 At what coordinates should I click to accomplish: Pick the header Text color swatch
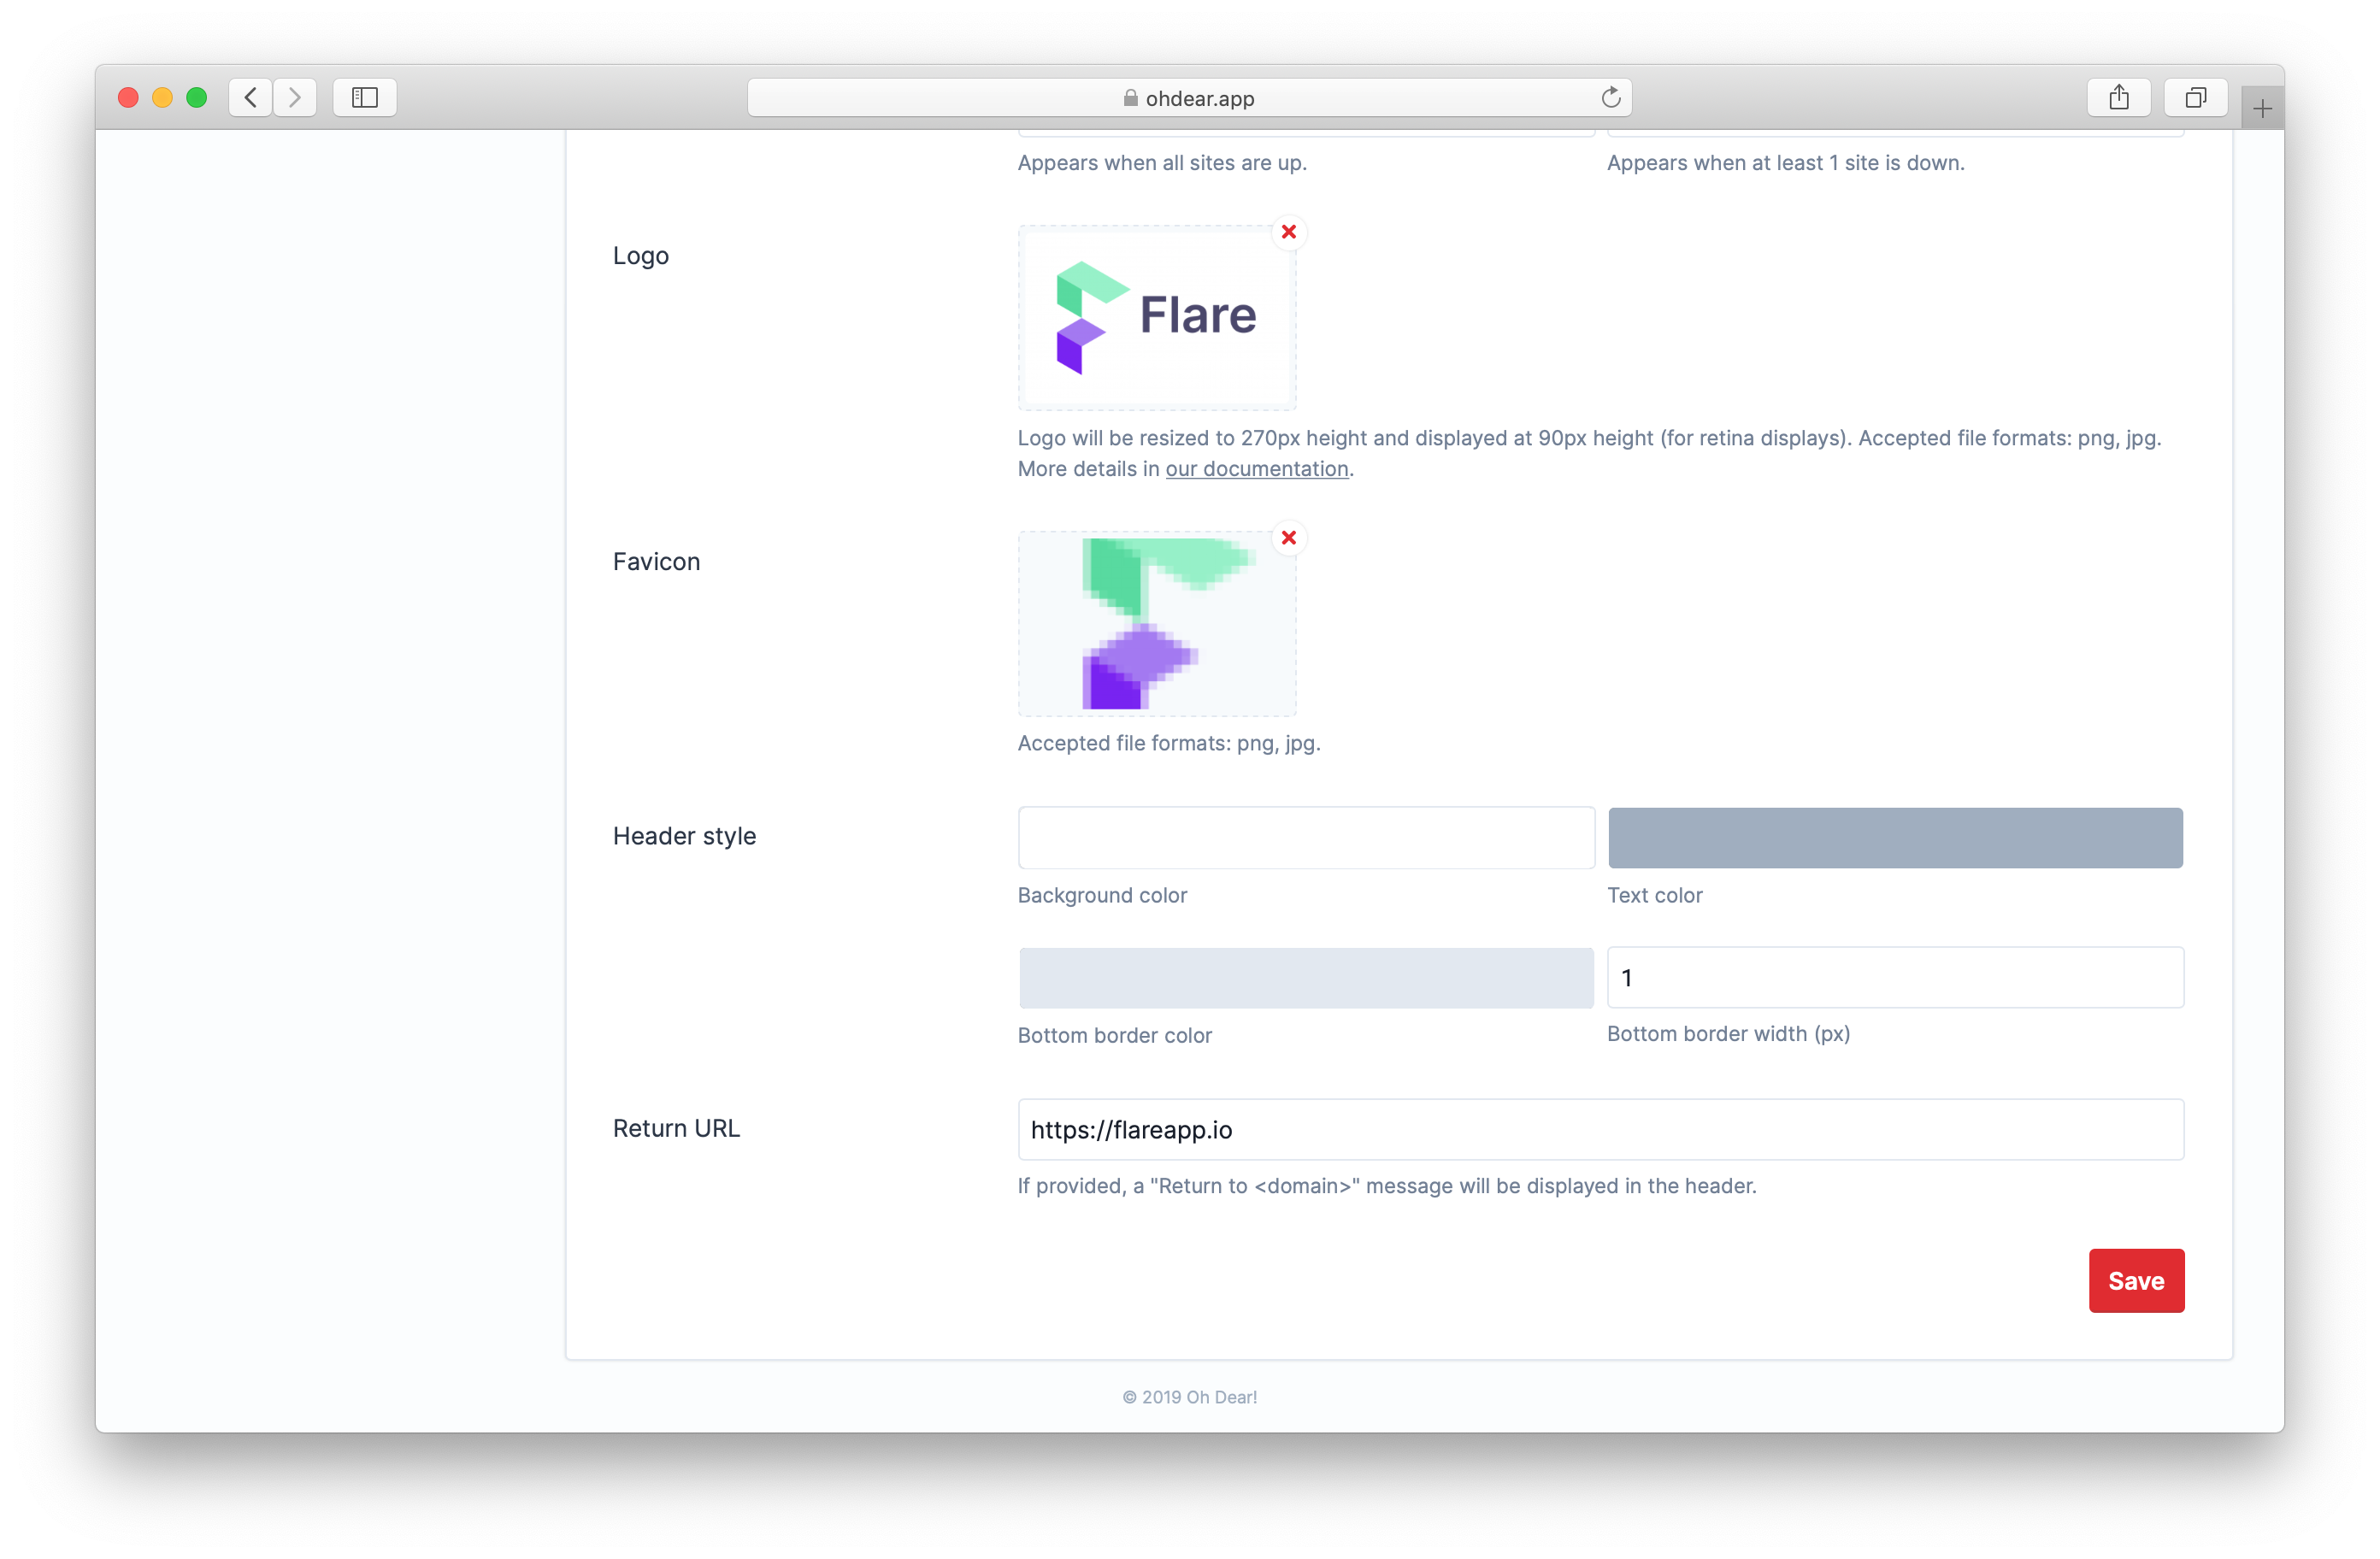tap(1895, 838)
